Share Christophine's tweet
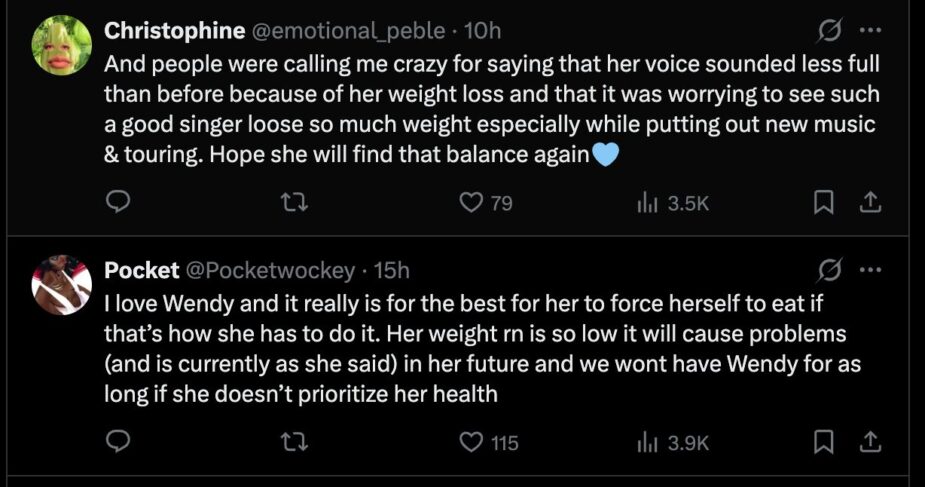This screenshot has width=925, height=487. click(x=871, y=203)
